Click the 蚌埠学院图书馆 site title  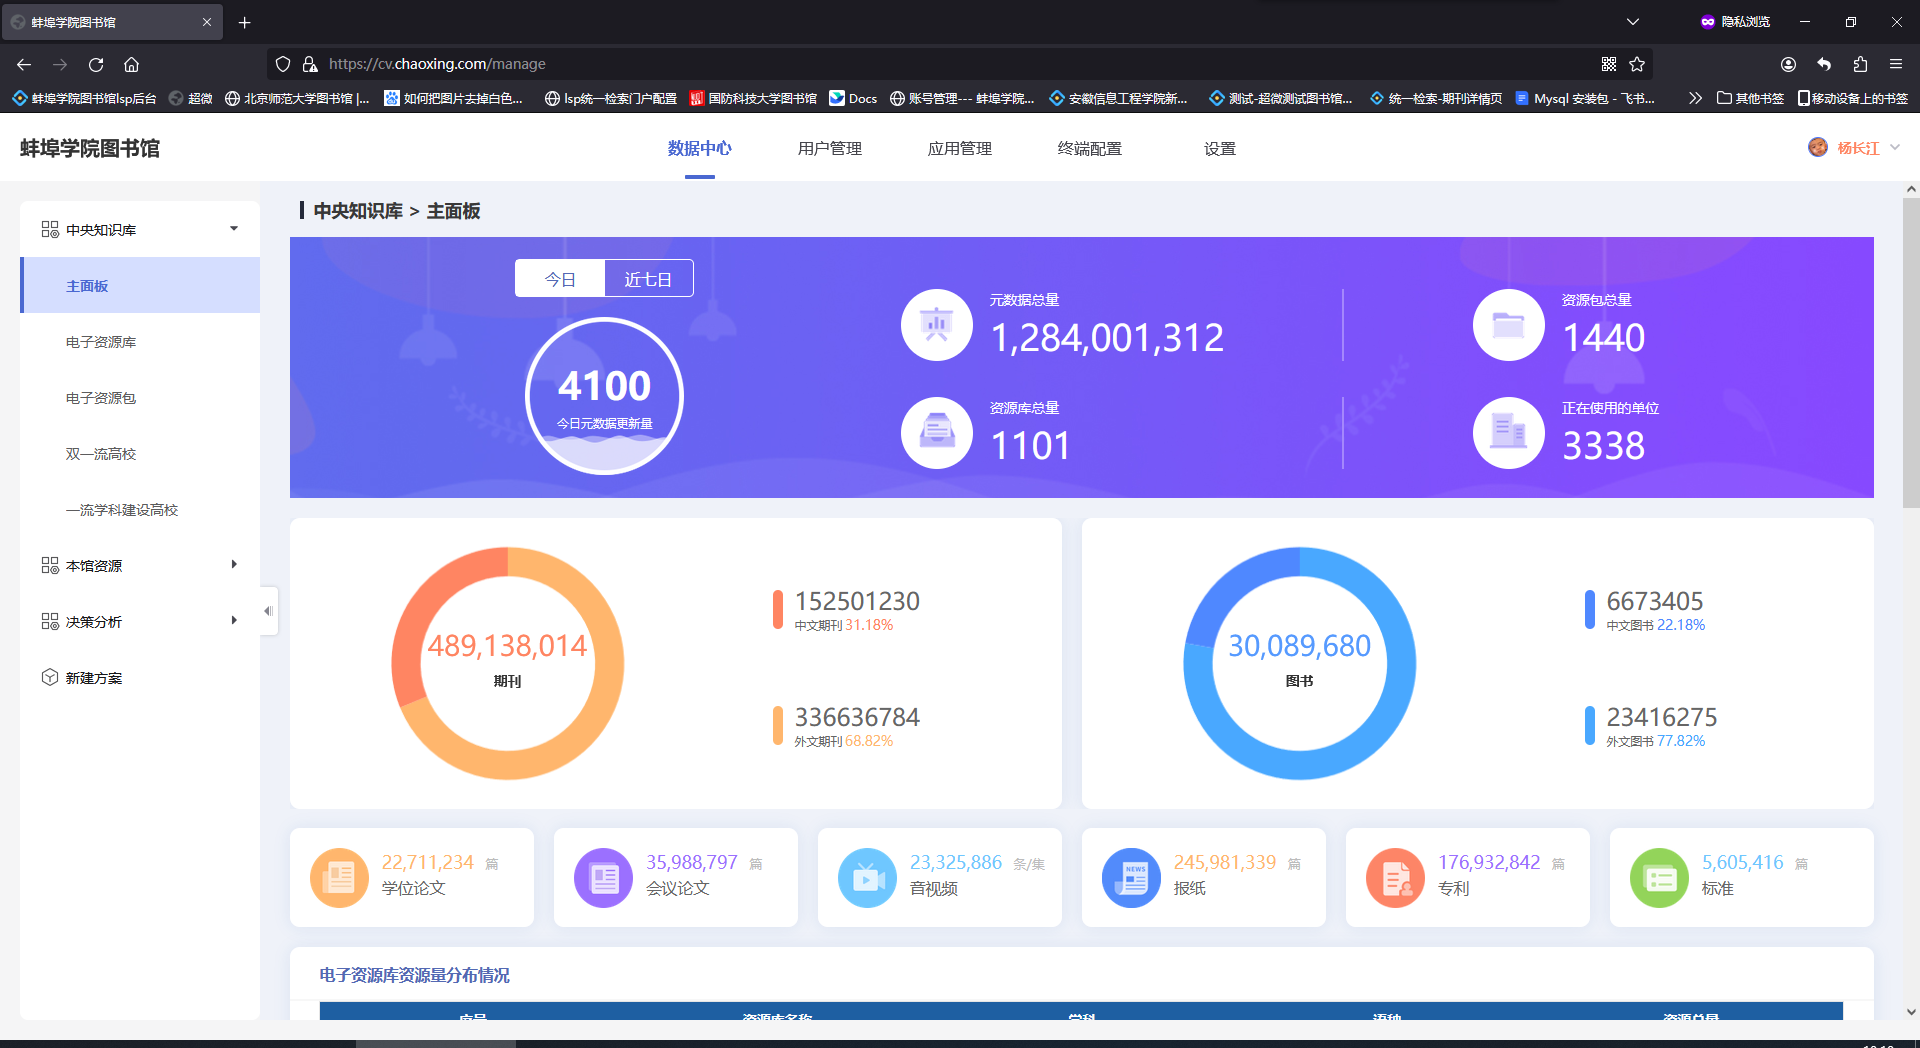point(90,148)
